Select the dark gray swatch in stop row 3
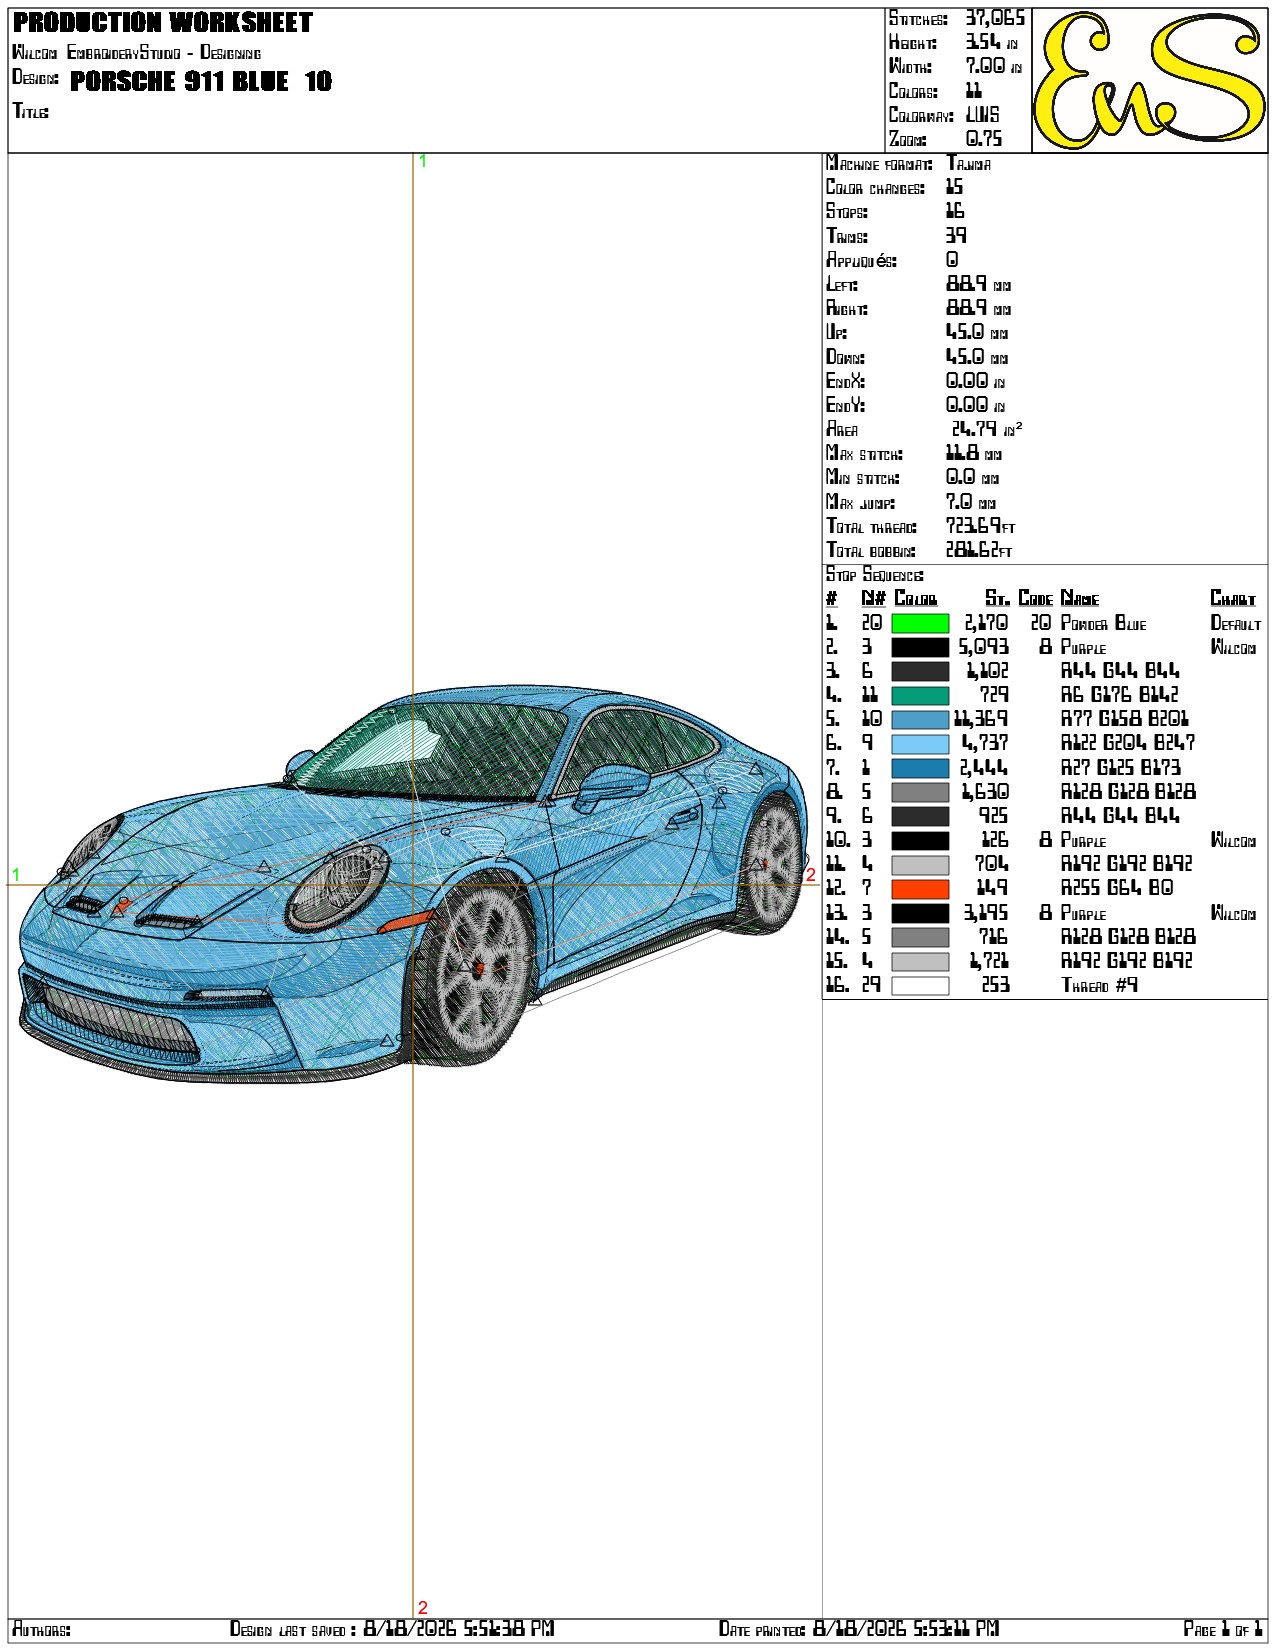The height and width of the screenshot is (1650, 1275). click(920, 671)
